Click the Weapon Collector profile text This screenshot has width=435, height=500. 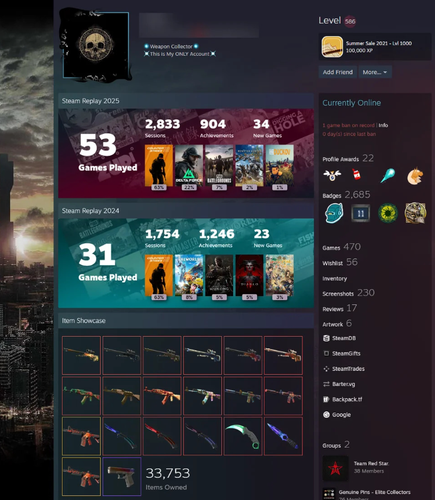171,46
